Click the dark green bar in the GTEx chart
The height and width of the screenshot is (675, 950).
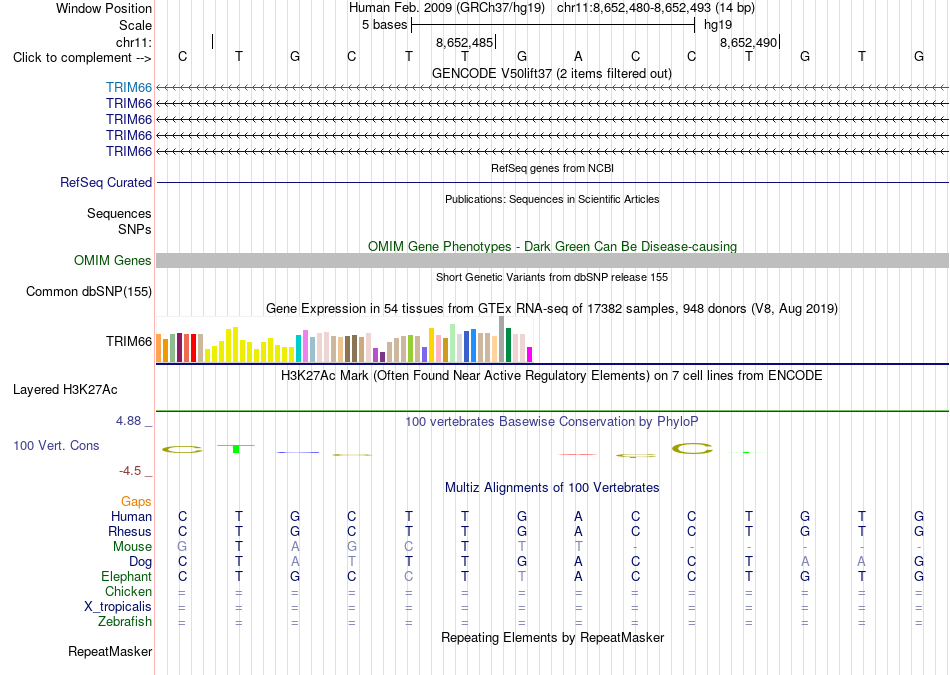(508, 345)
